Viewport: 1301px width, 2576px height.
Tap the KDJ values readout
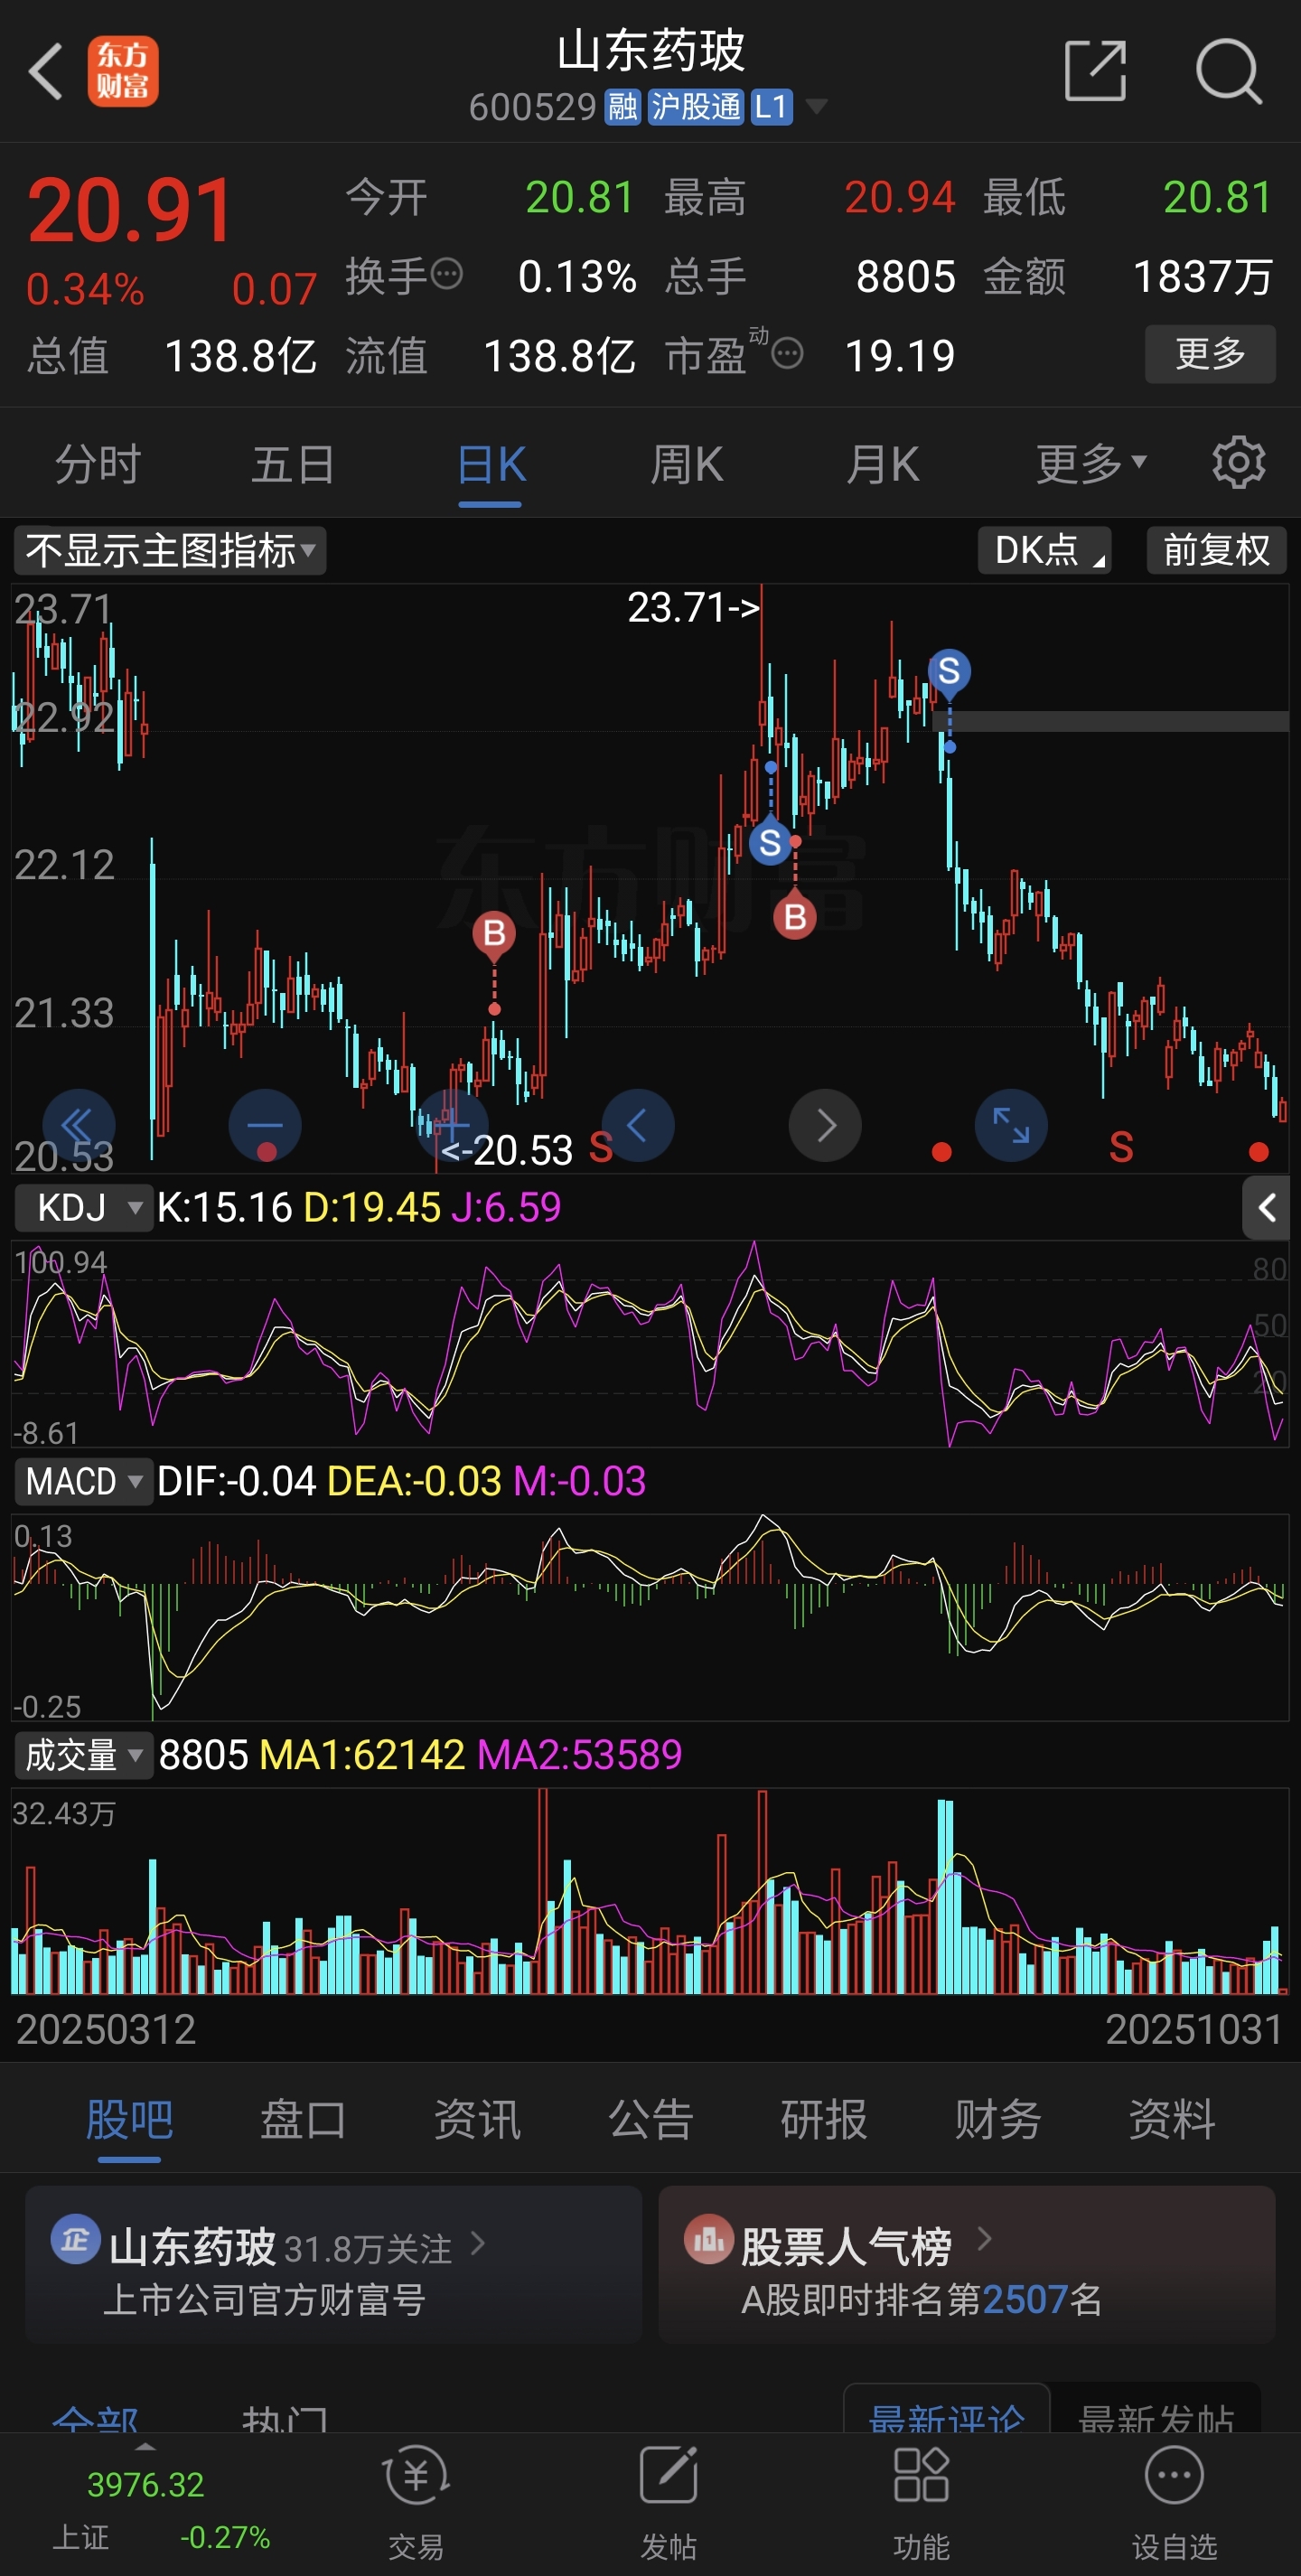(x=359, y=1208)
